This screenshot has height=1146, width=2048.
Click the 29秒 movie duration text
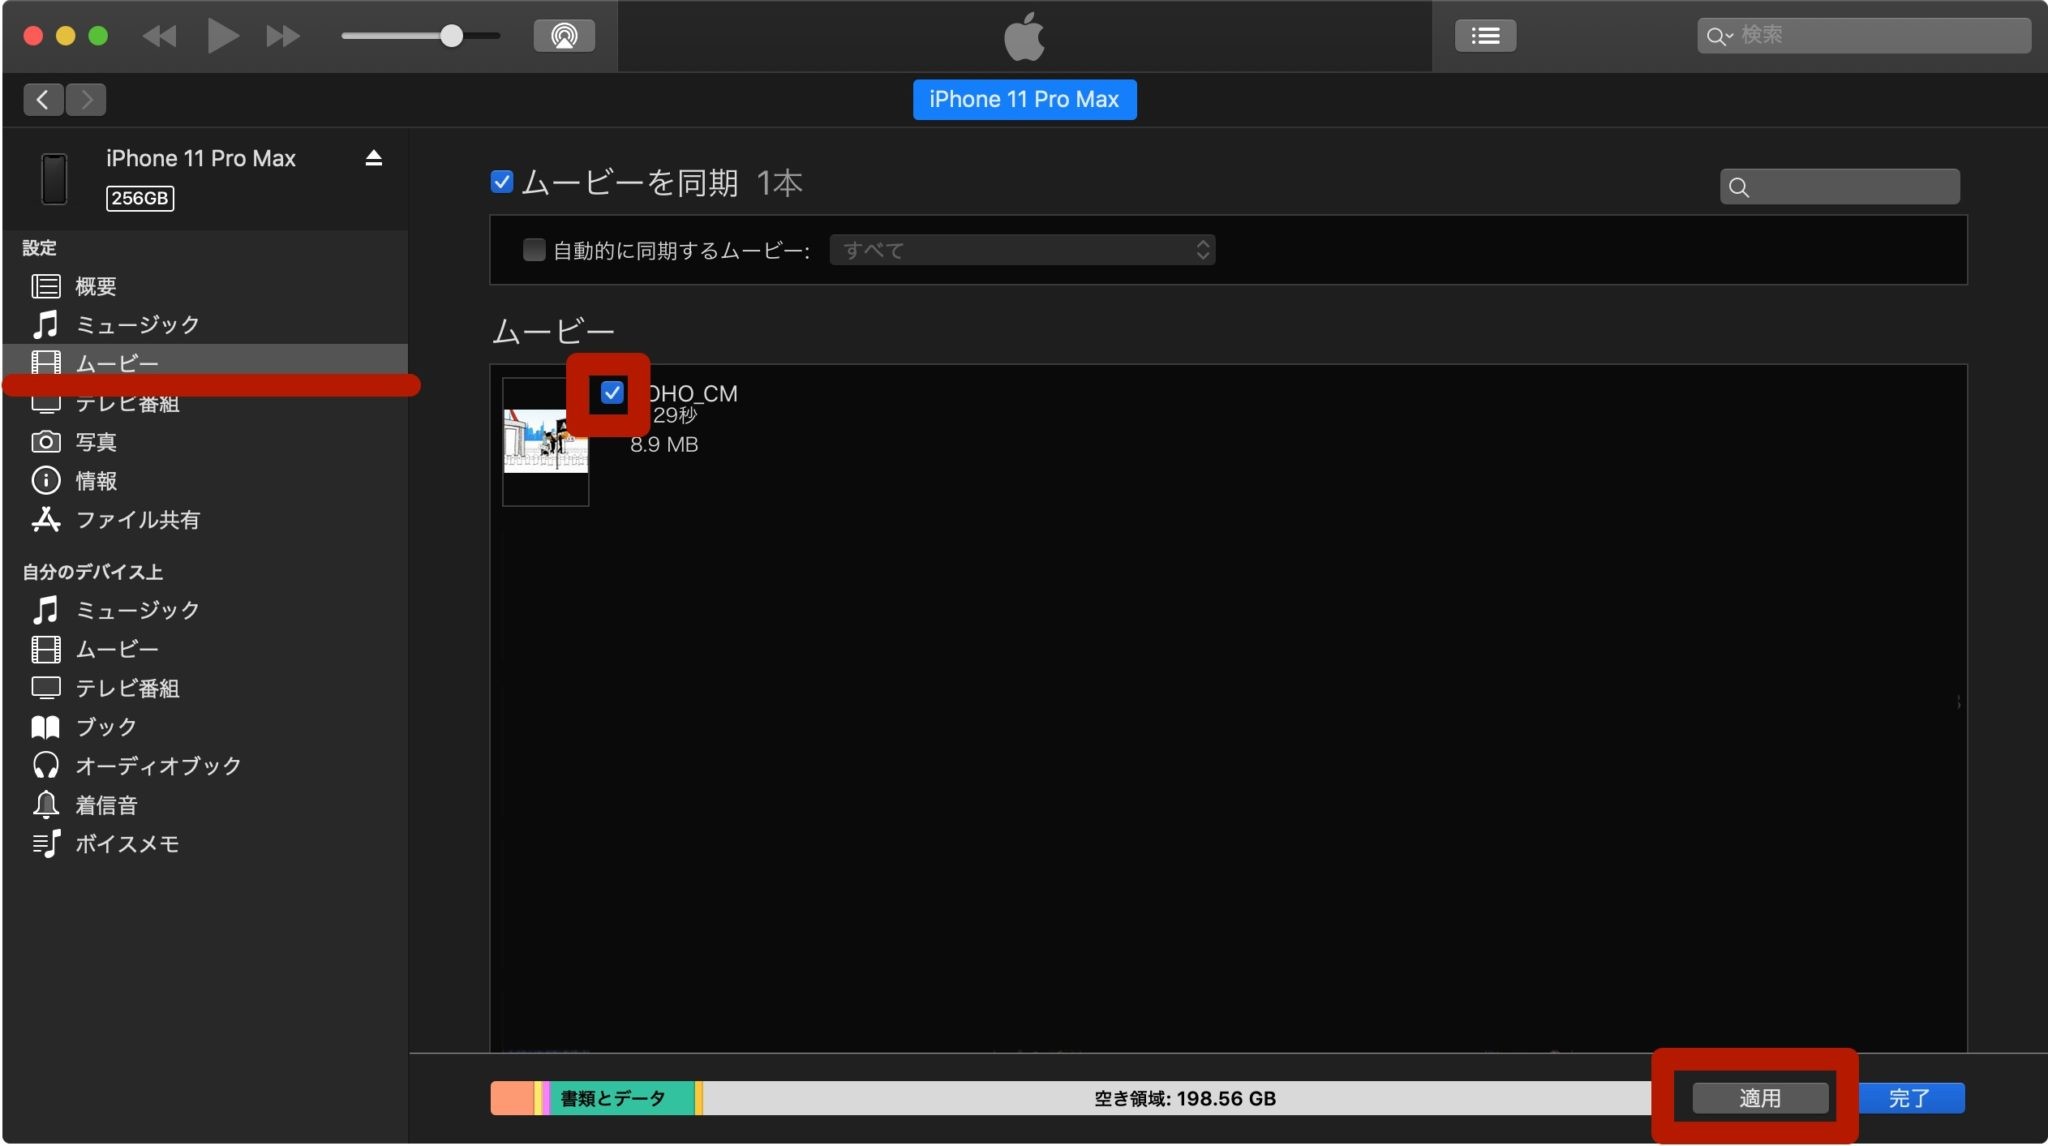click(x=675, y=415)
